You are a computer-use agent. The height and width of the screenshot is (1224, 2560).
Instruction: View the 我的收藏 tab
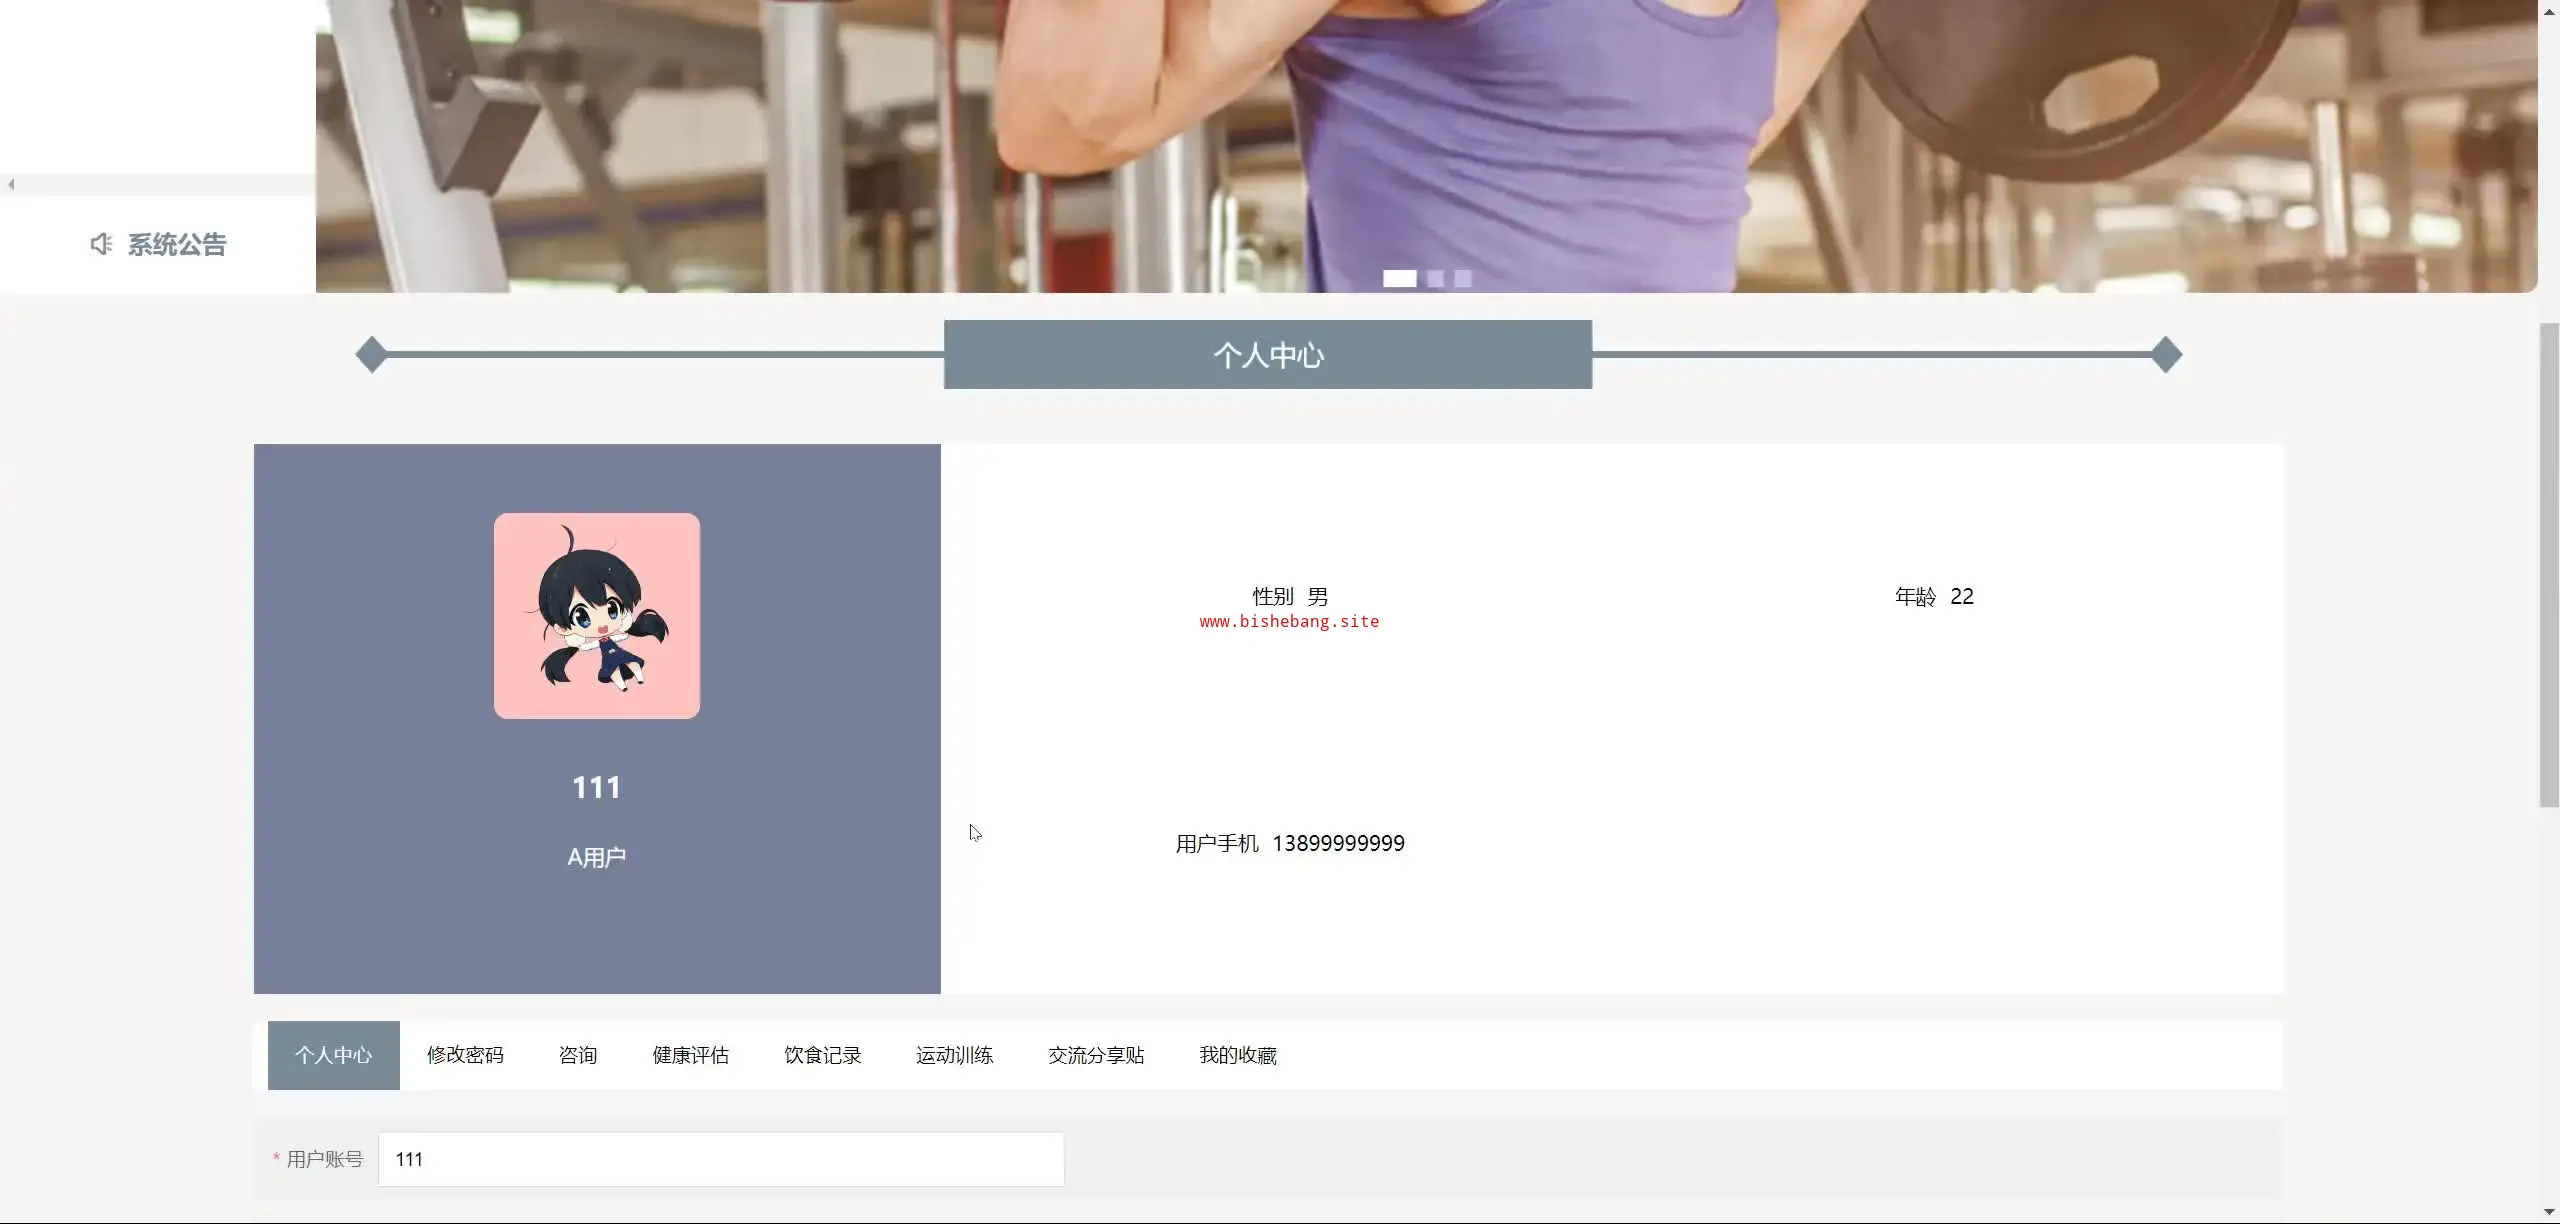point(1238,1055)
